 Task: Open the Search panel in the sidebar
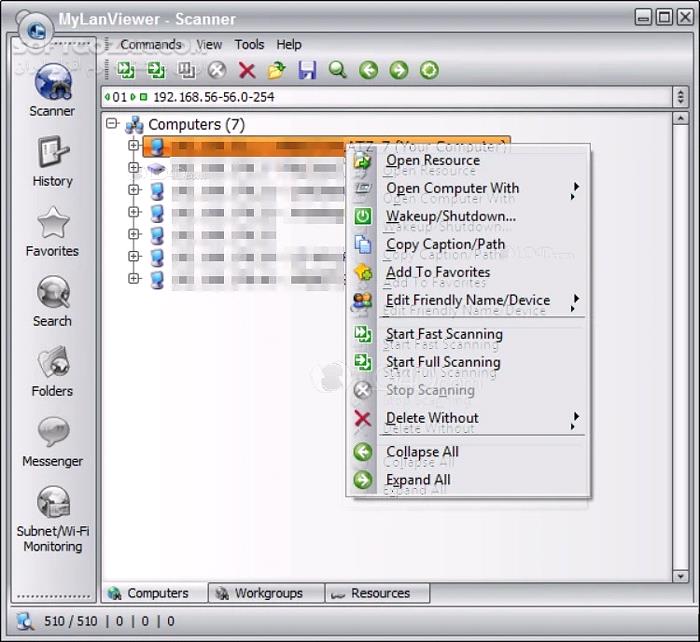(52, 301)
